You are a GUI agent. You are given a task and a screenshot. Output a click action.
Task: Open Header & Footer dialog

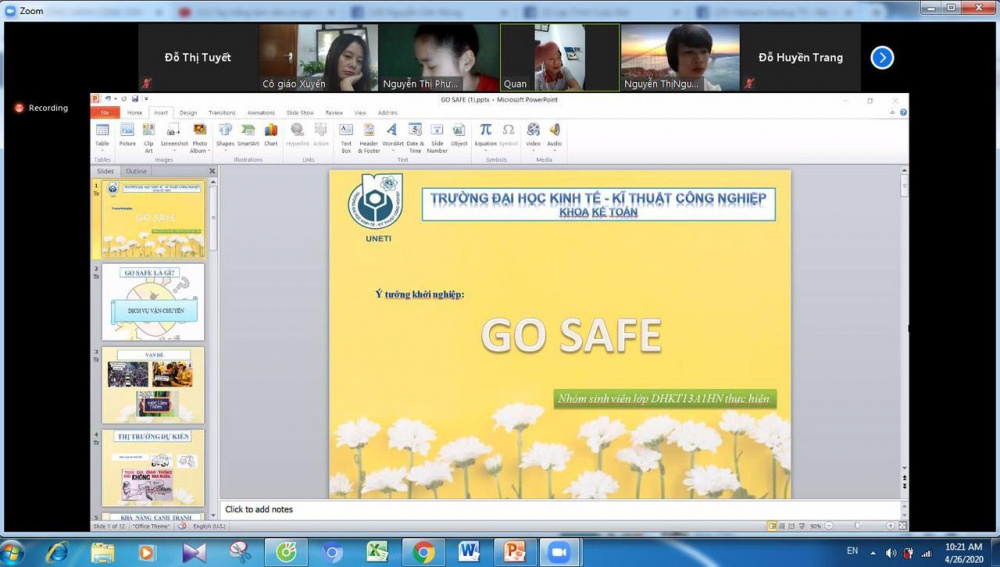coord(369,136)
